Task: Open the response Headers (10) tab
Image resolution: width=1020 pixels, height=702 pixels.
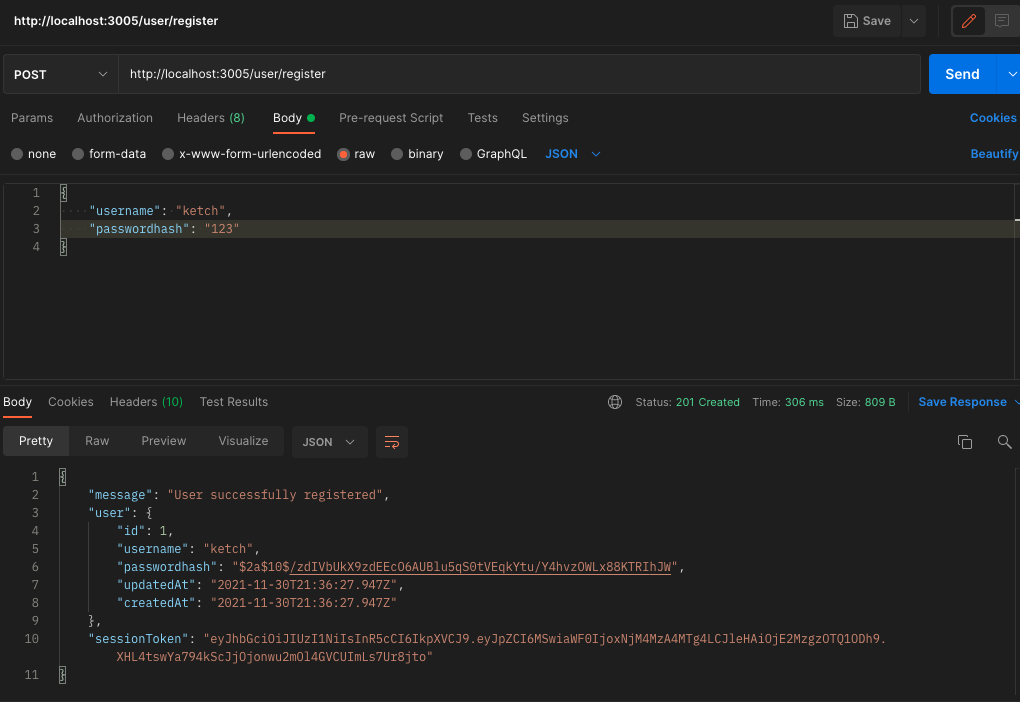Action: click(x=146, y=402)
